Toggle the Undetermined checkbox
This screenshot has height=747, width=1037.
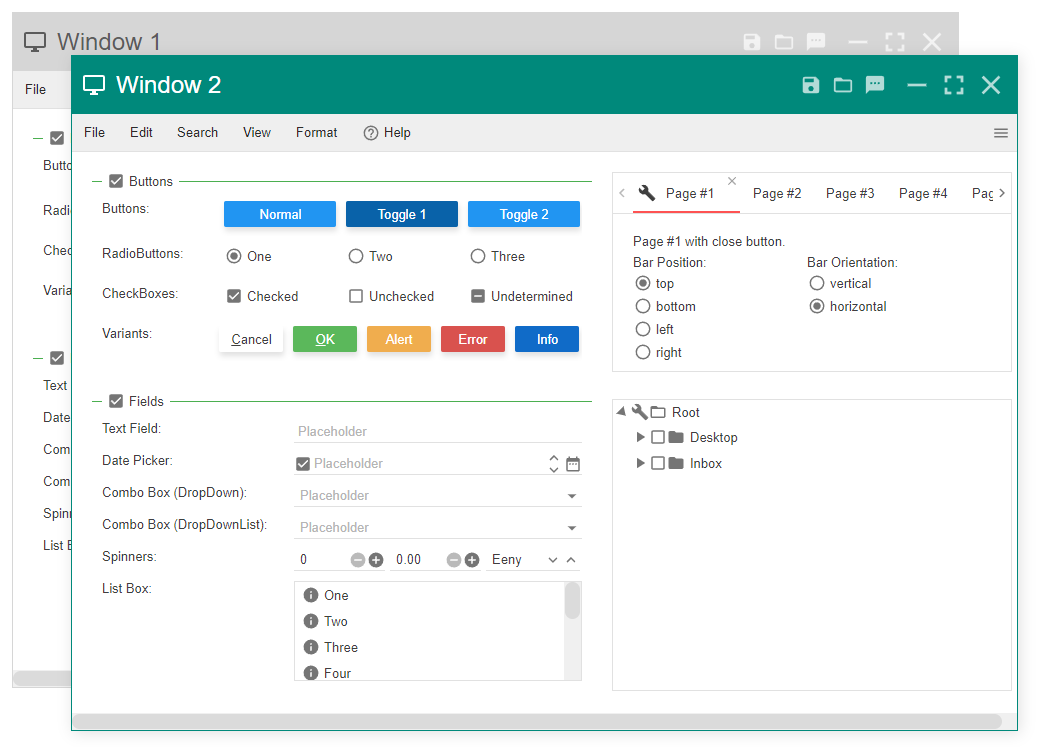point(478,296)
